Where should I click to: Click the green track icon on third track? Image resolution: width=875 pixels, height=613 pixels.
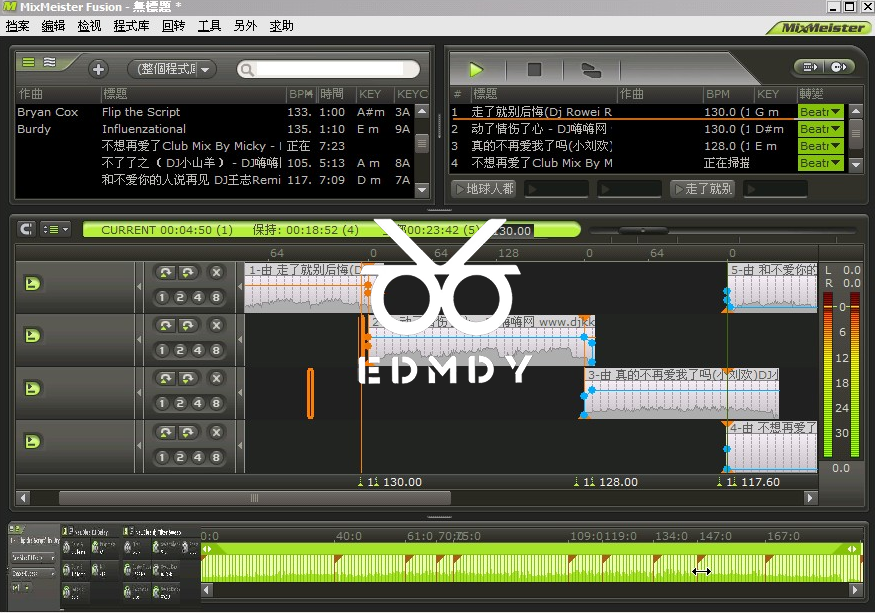coord(32,389)
